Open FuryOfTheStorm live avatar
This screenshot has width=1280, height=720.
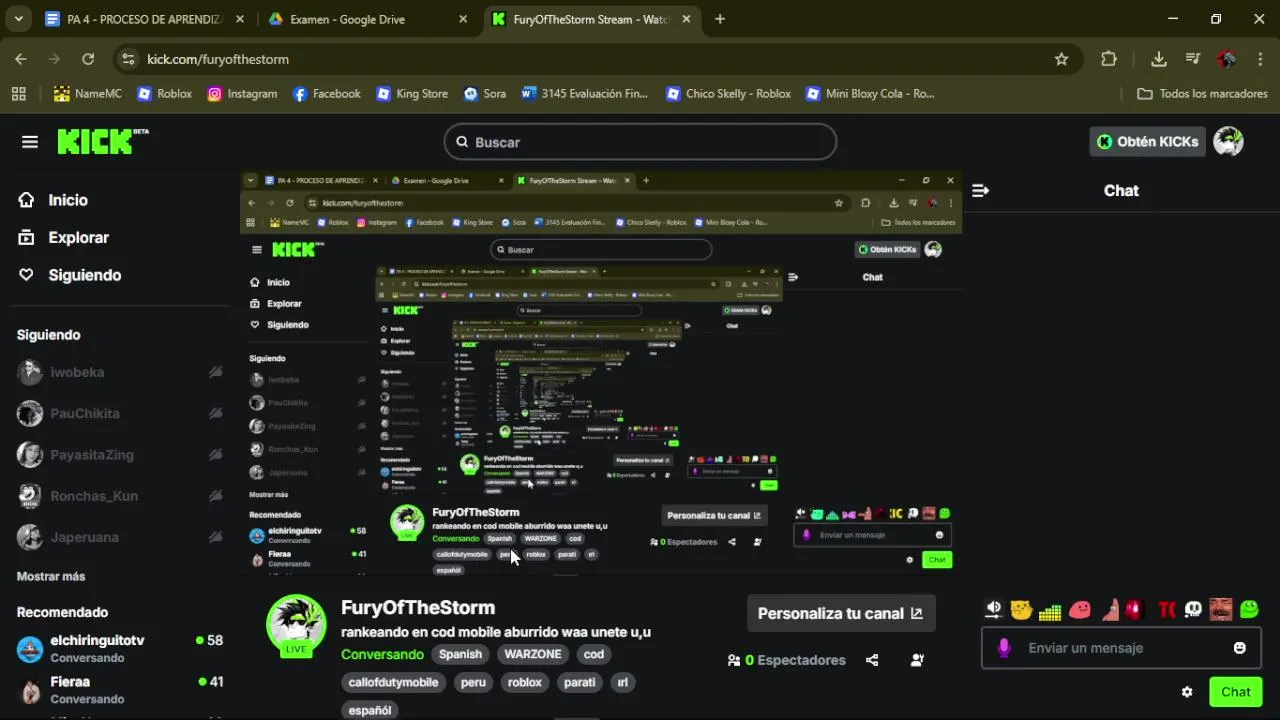tap(296, 625)
